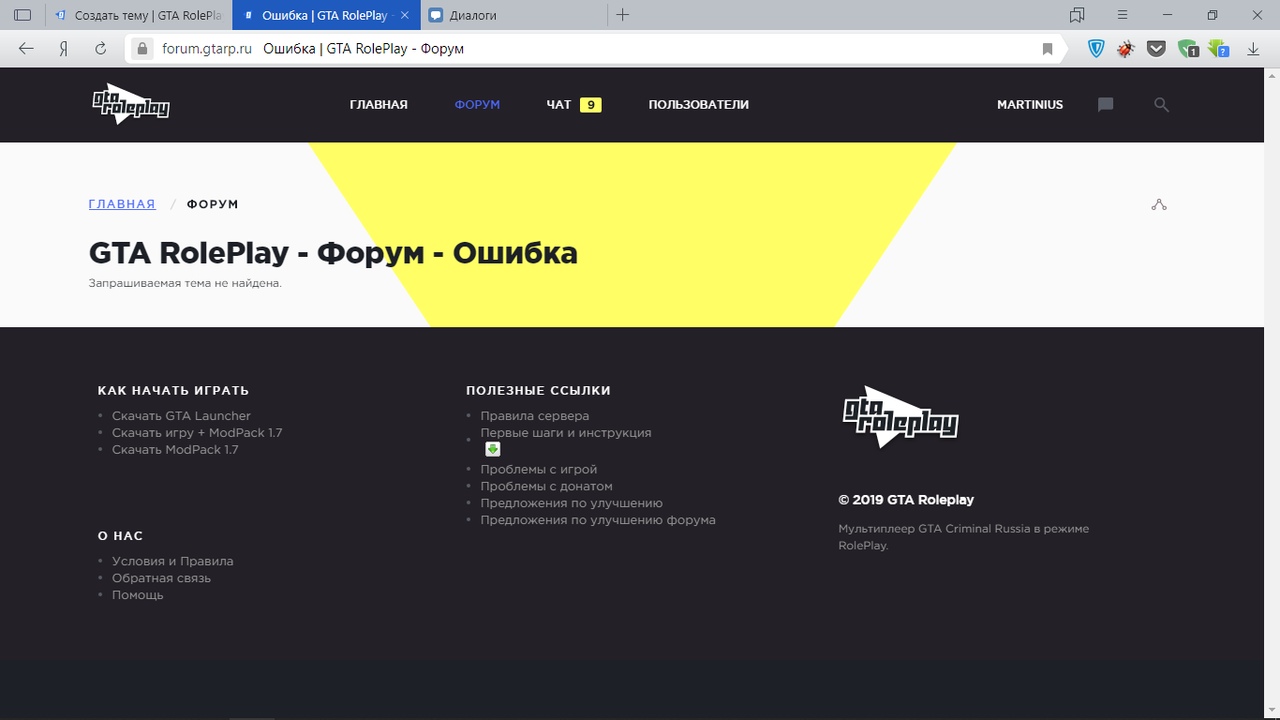The height and width of the screenshot is (720, 1280).
Task: Open the MARTINIUS user menu
Action: [1029, 105]
